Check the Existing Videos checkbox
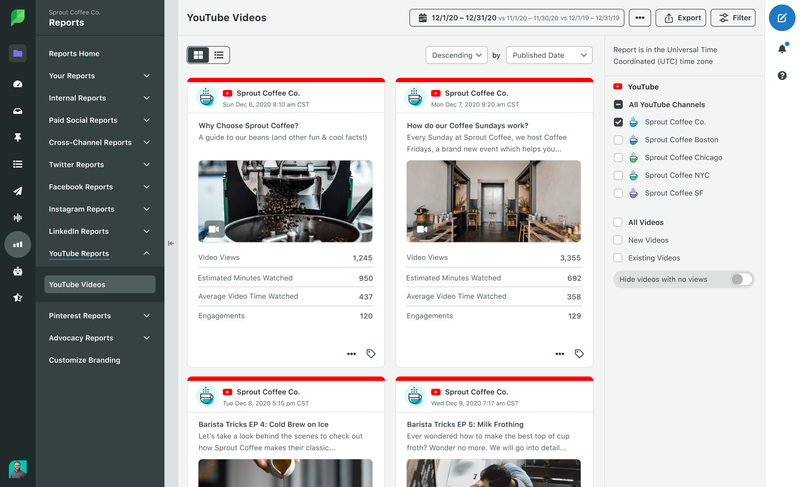This screenshot has width=800, height=487. point(618,258)
